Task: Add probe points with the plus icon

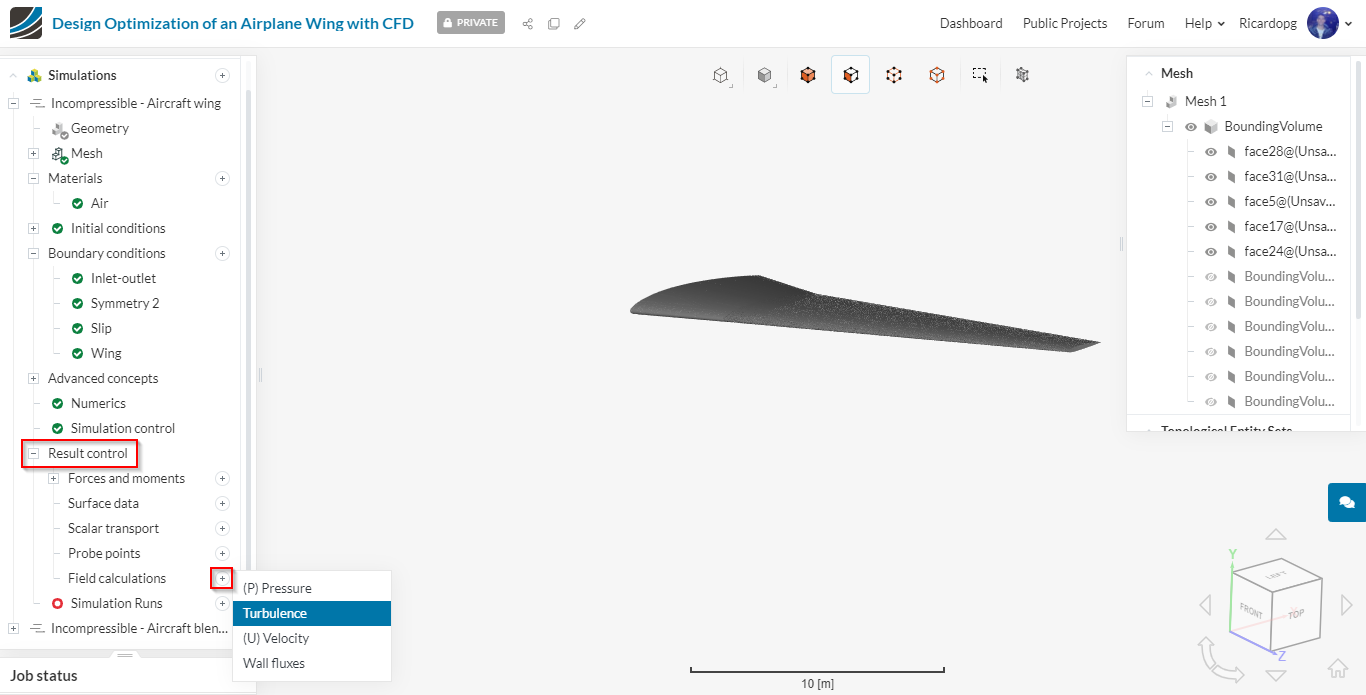Action: pyautogui.click(x=222, y=553)
